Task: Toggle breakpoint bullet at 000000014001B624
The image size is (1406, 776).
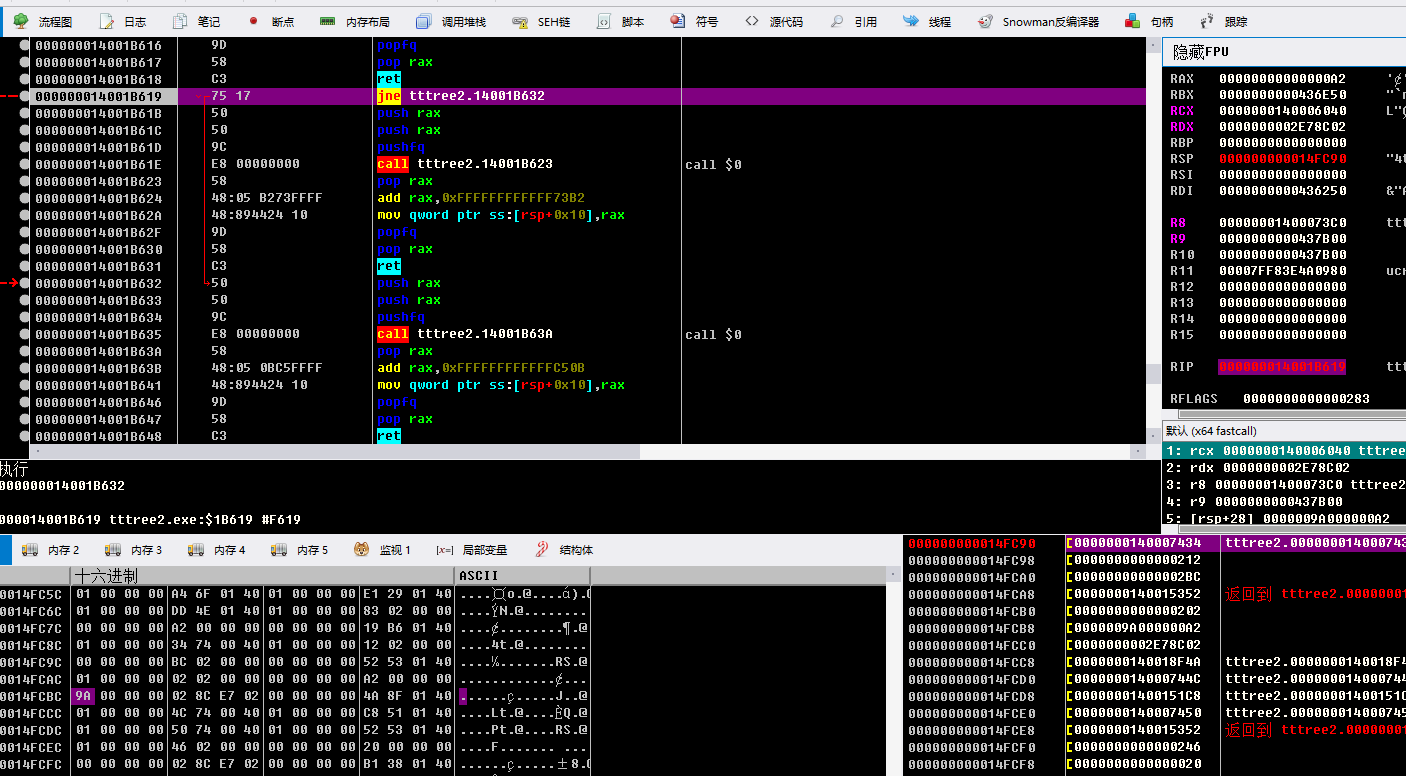Action: click(x=25, y=198)
